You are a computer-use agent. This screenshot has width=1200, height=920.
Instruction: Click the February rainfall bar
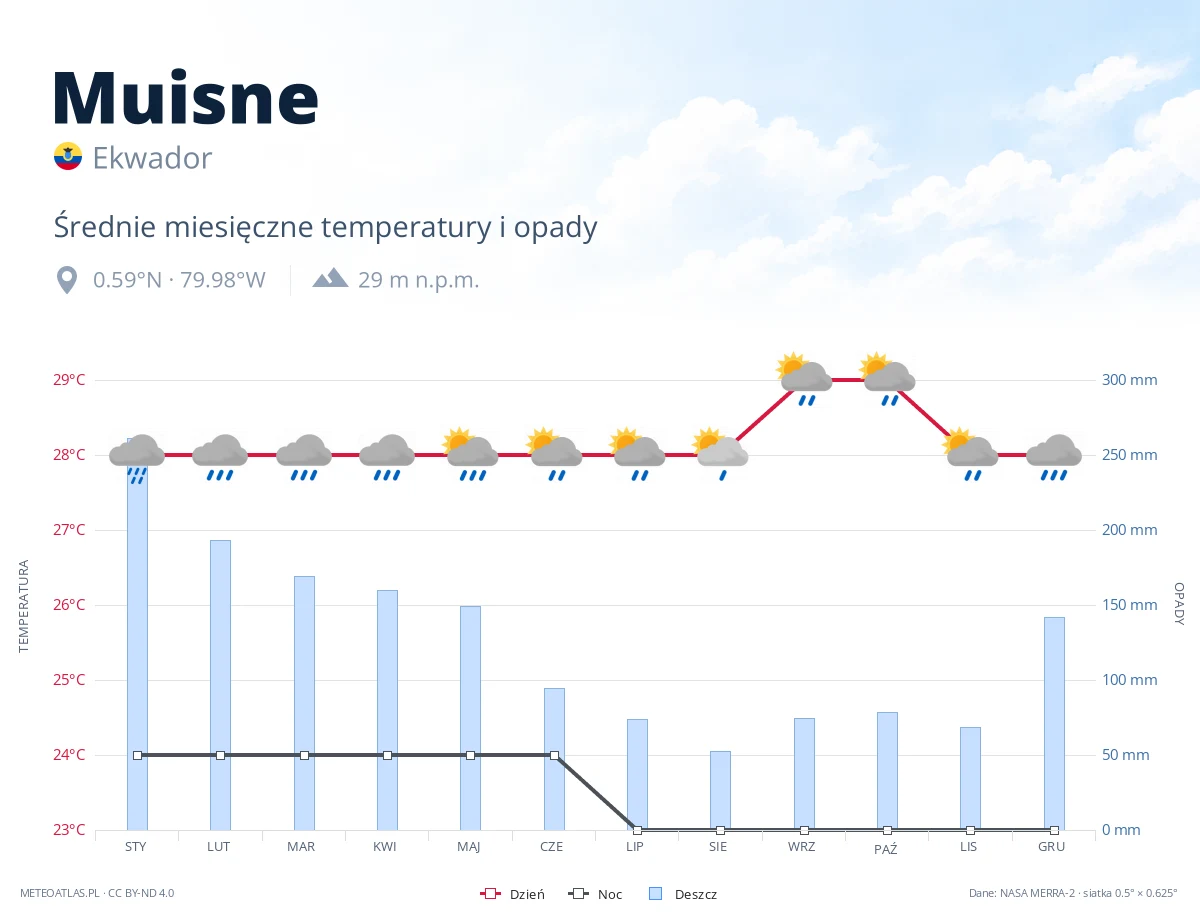tap(220, 685)
